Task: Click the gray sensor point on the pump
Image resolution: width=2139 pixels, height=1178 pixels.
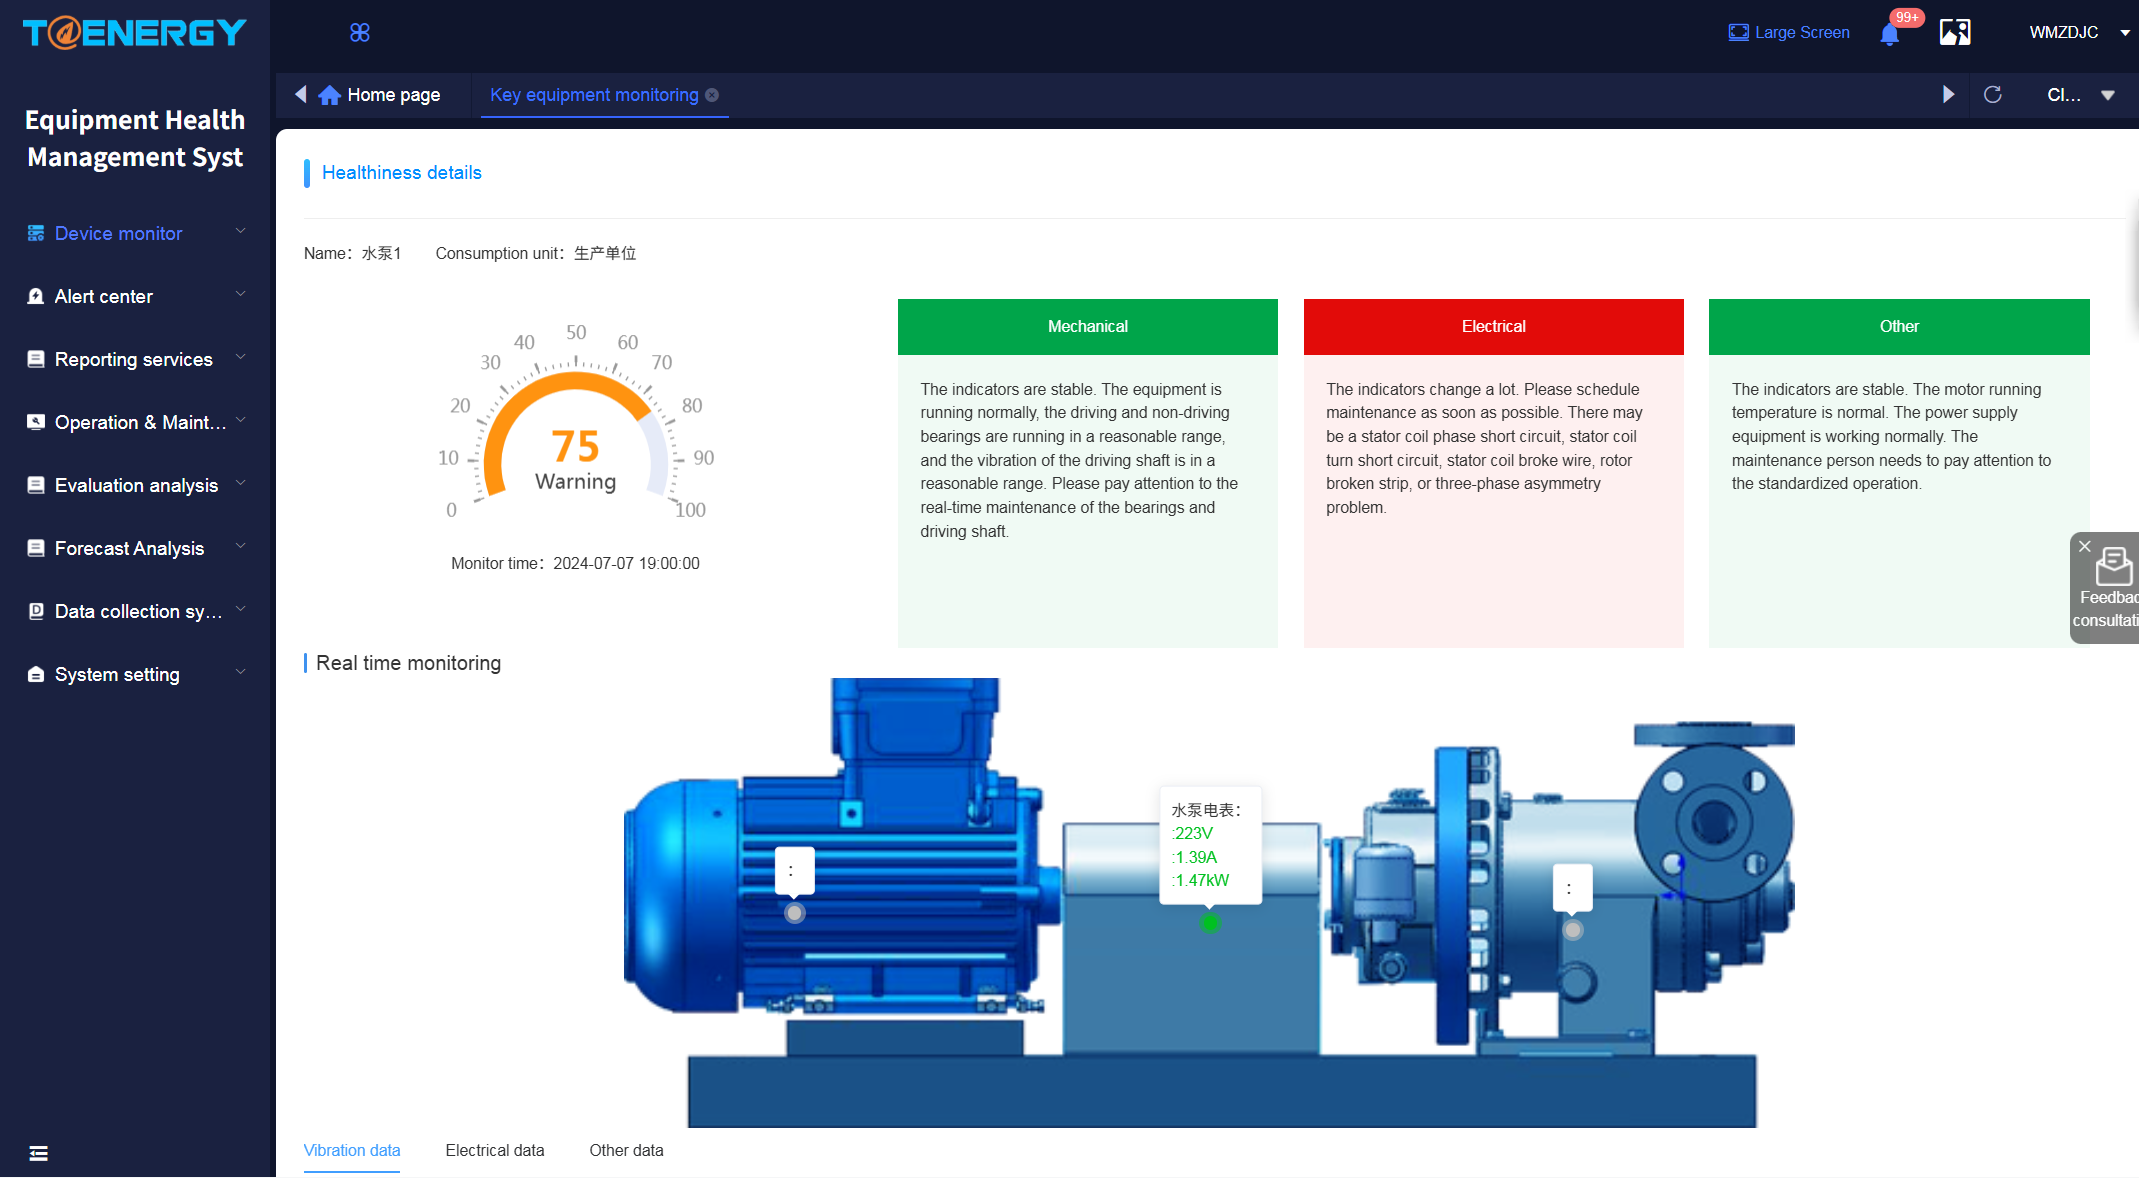Action: tap(1573, 930)
